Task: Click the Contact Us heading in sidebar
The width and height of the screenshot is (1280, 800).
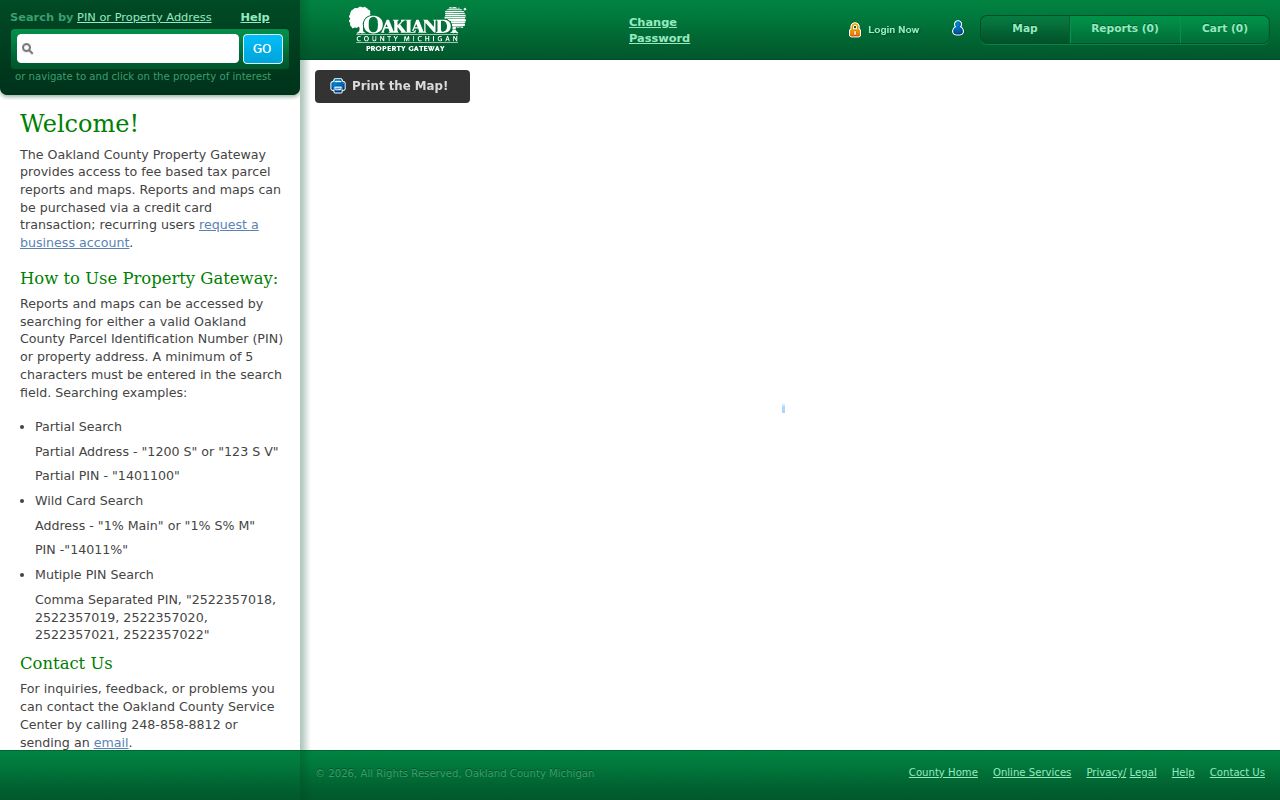Action: [x=66, y=664]
